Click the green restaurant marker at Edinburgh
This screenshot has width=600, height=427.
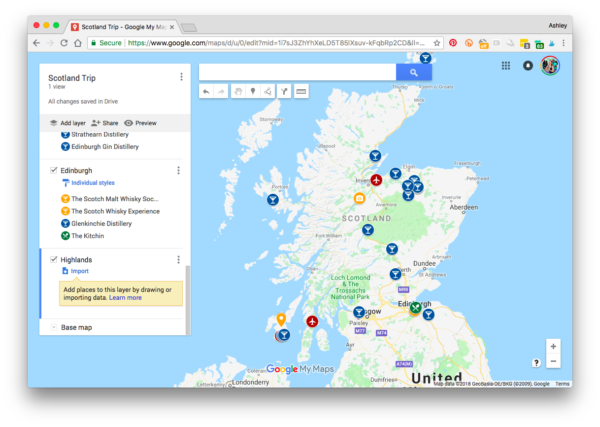[416, 307]
